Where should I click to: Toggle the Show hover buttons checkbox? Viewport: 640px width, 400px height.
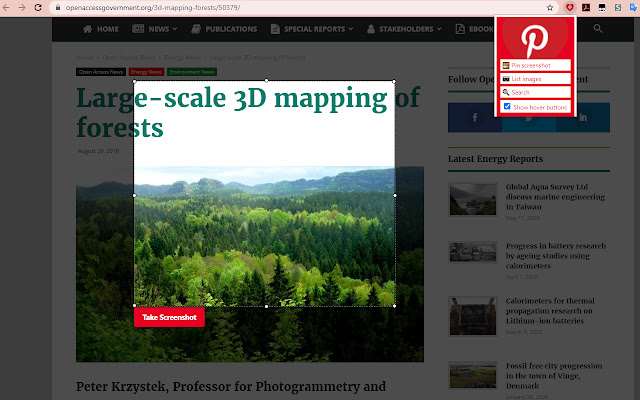507,106
